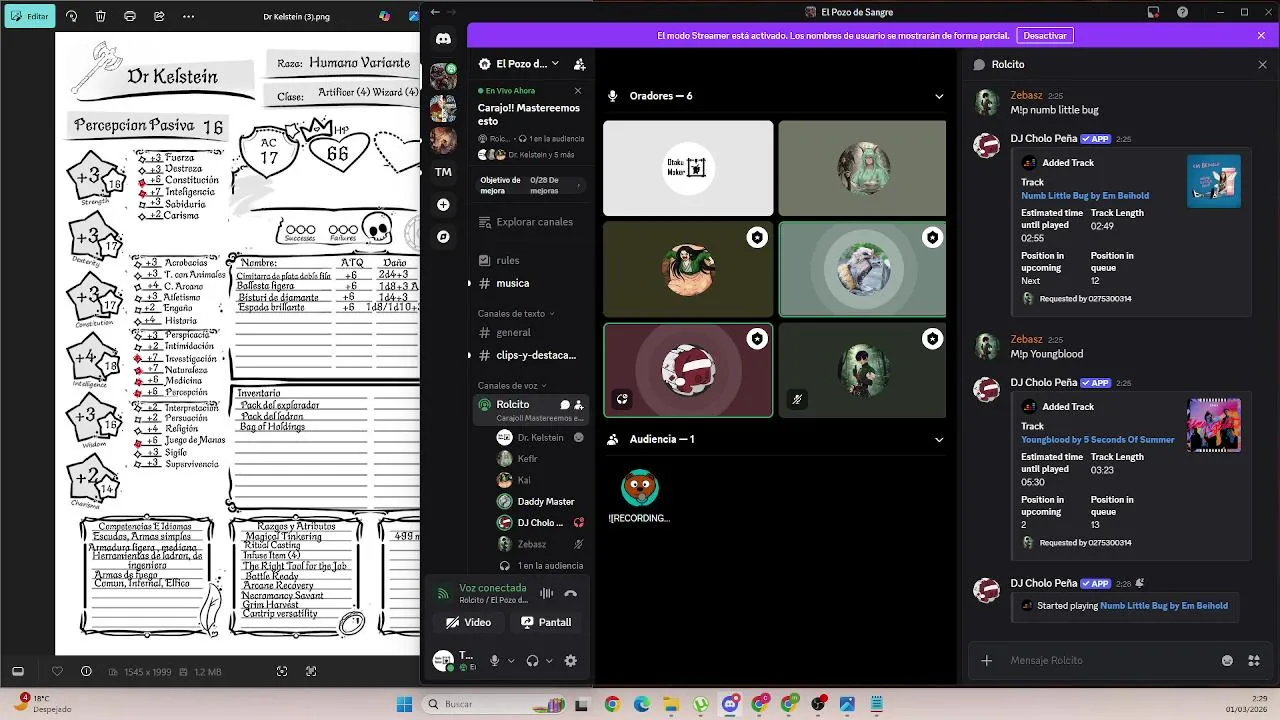Image resolution: width=1280 pixels, height=720 pixels.
Task: Favorite the image with the heart icon
Action: point(57,672)
